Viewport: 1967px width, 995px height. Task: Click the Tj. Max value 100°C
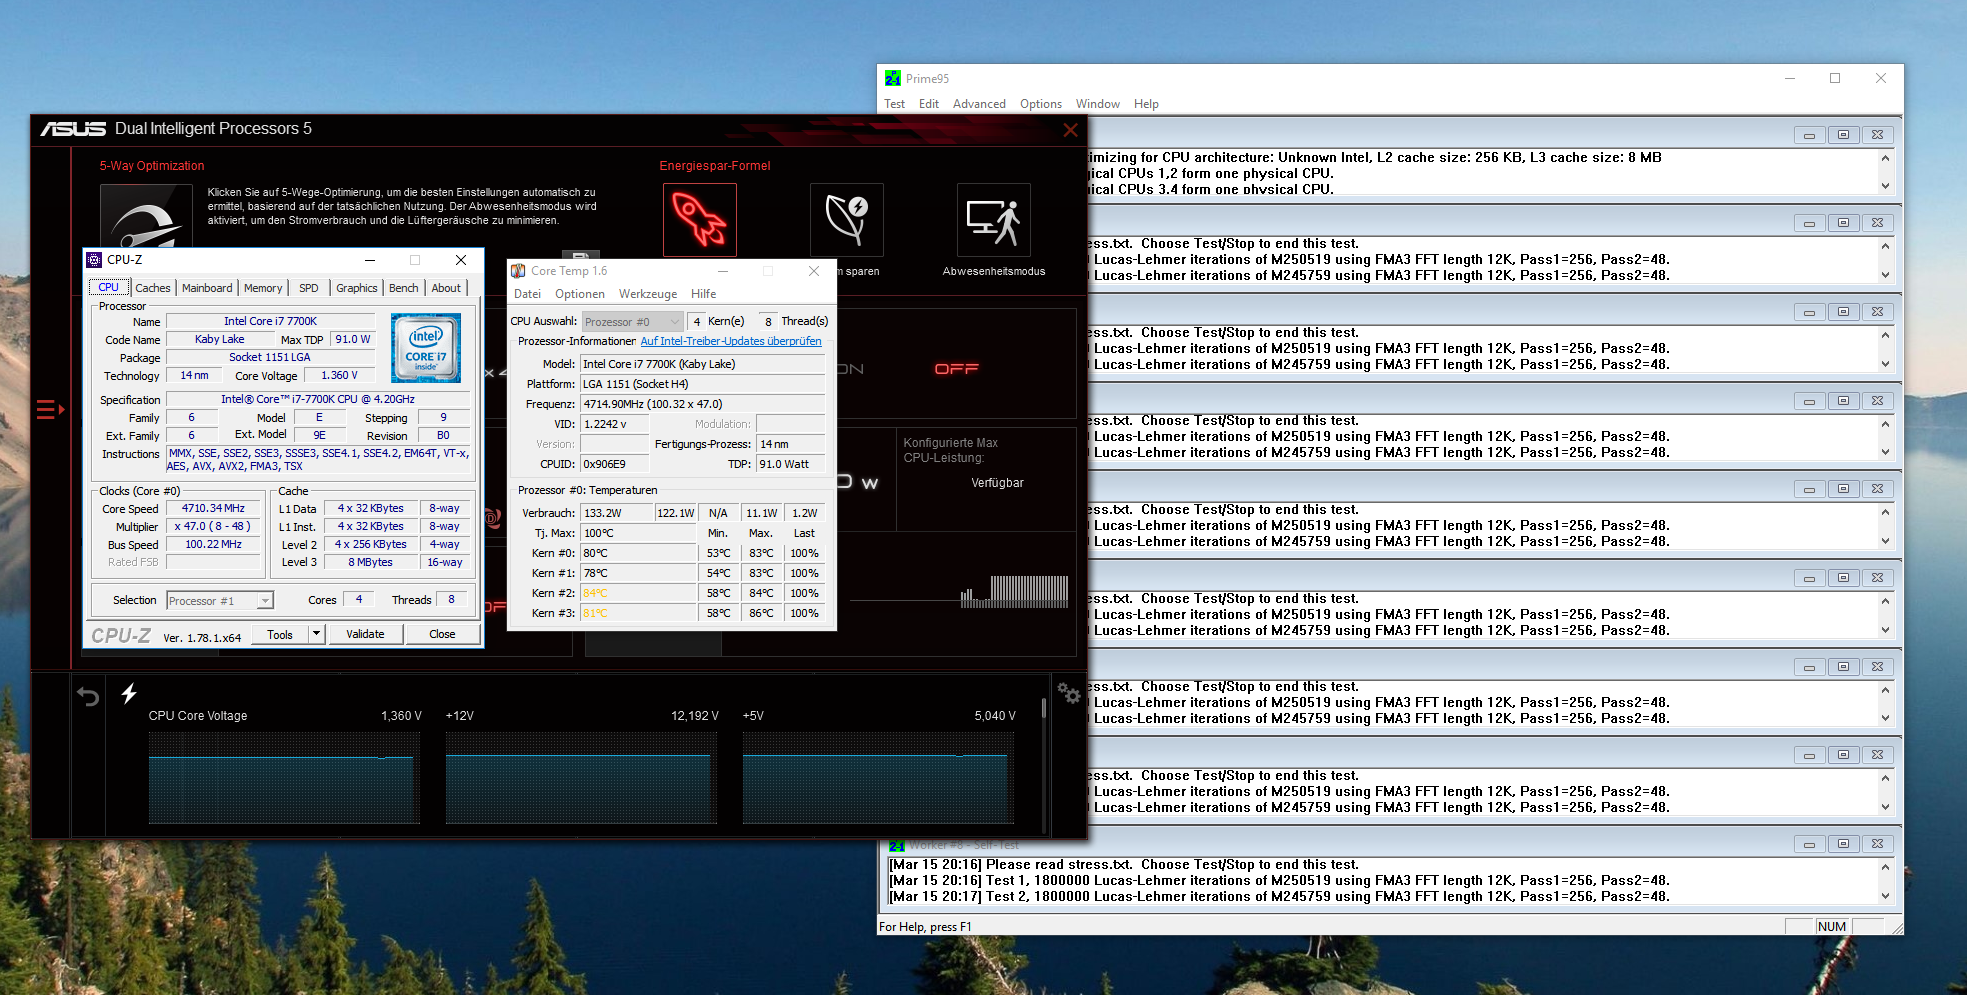(638, 533)
